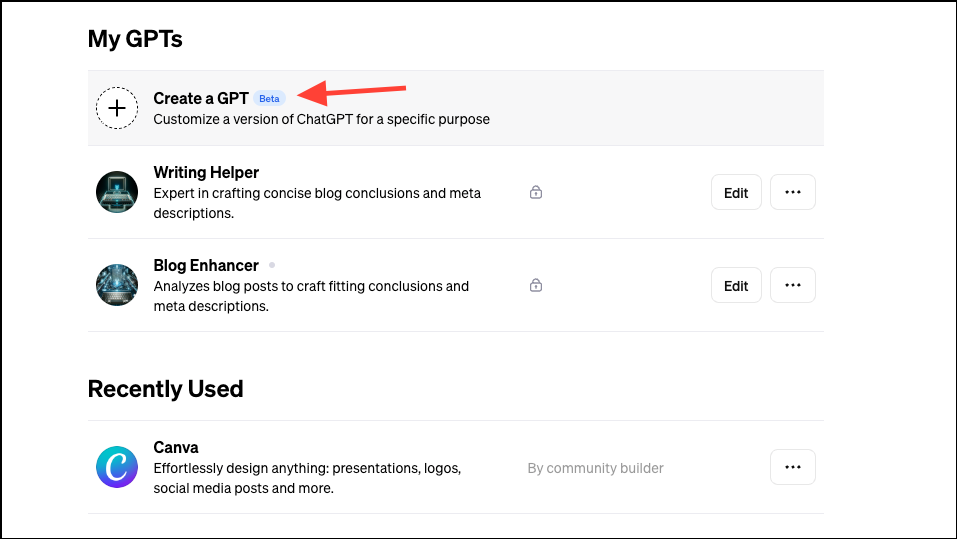Click the plus circle to create a GPT
Screen dimensions: 957x539
[x=117, y=108]
